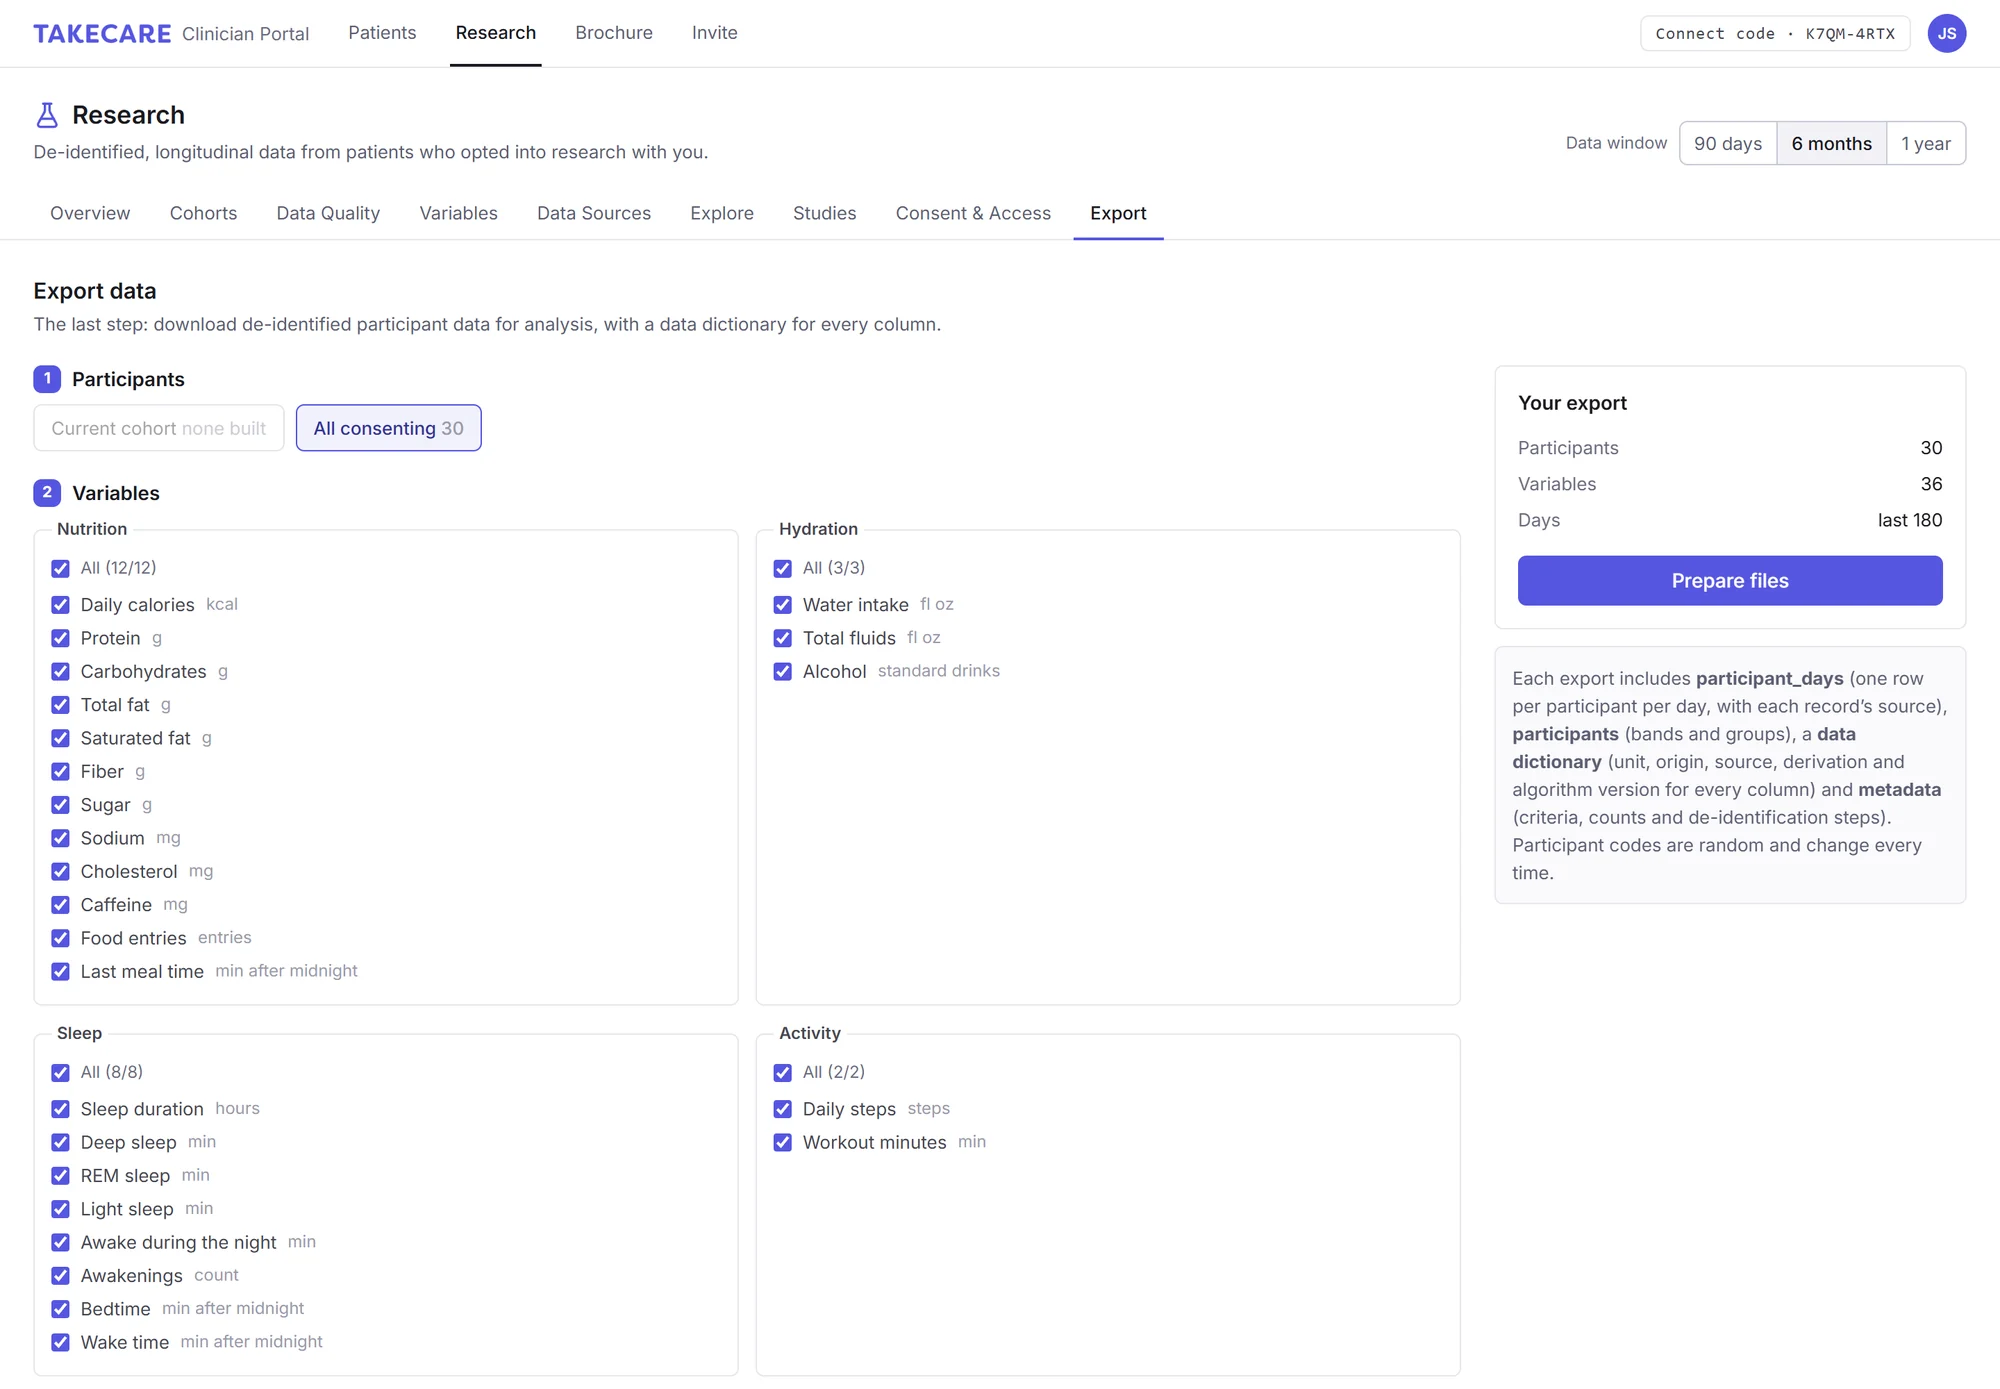Toggle Workout minutes checkbox
Viewport: 2000px width, 1389px height.
(783, 1142)
